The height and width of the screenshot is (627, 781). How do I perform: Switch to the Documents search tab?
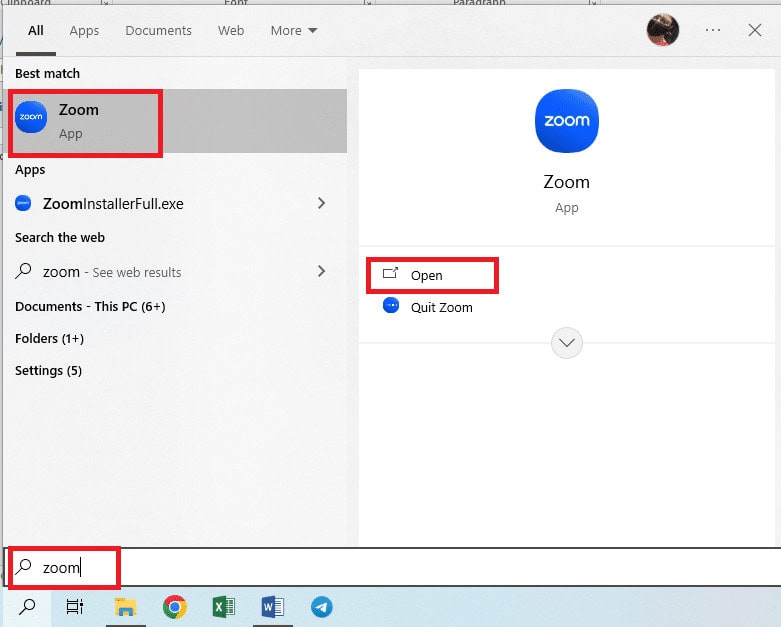[x=158, y=31]
